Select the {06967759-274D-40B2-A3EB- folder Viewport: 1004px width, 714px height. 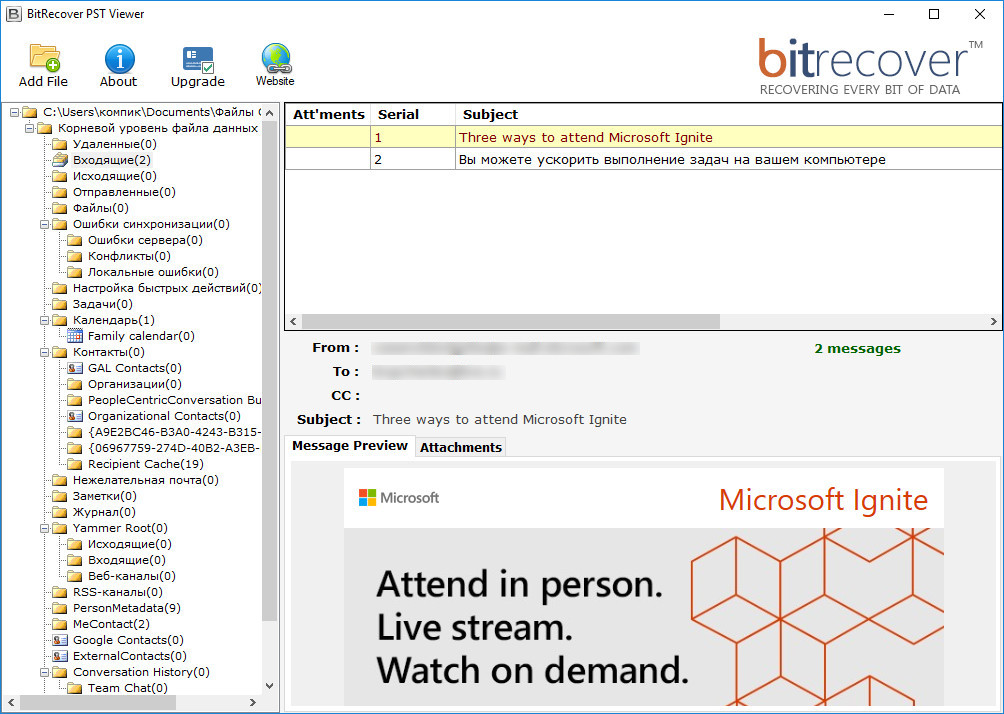174,448
